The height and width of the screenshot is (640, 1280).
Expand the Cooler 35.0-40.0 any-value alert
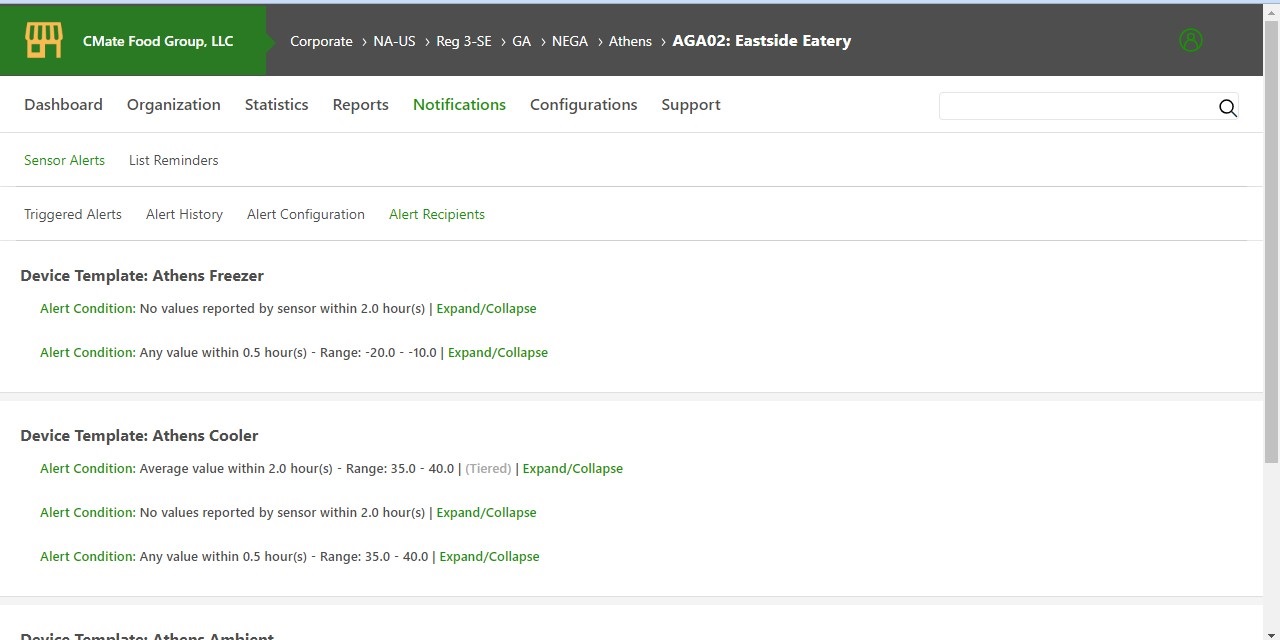click(489, 556)
